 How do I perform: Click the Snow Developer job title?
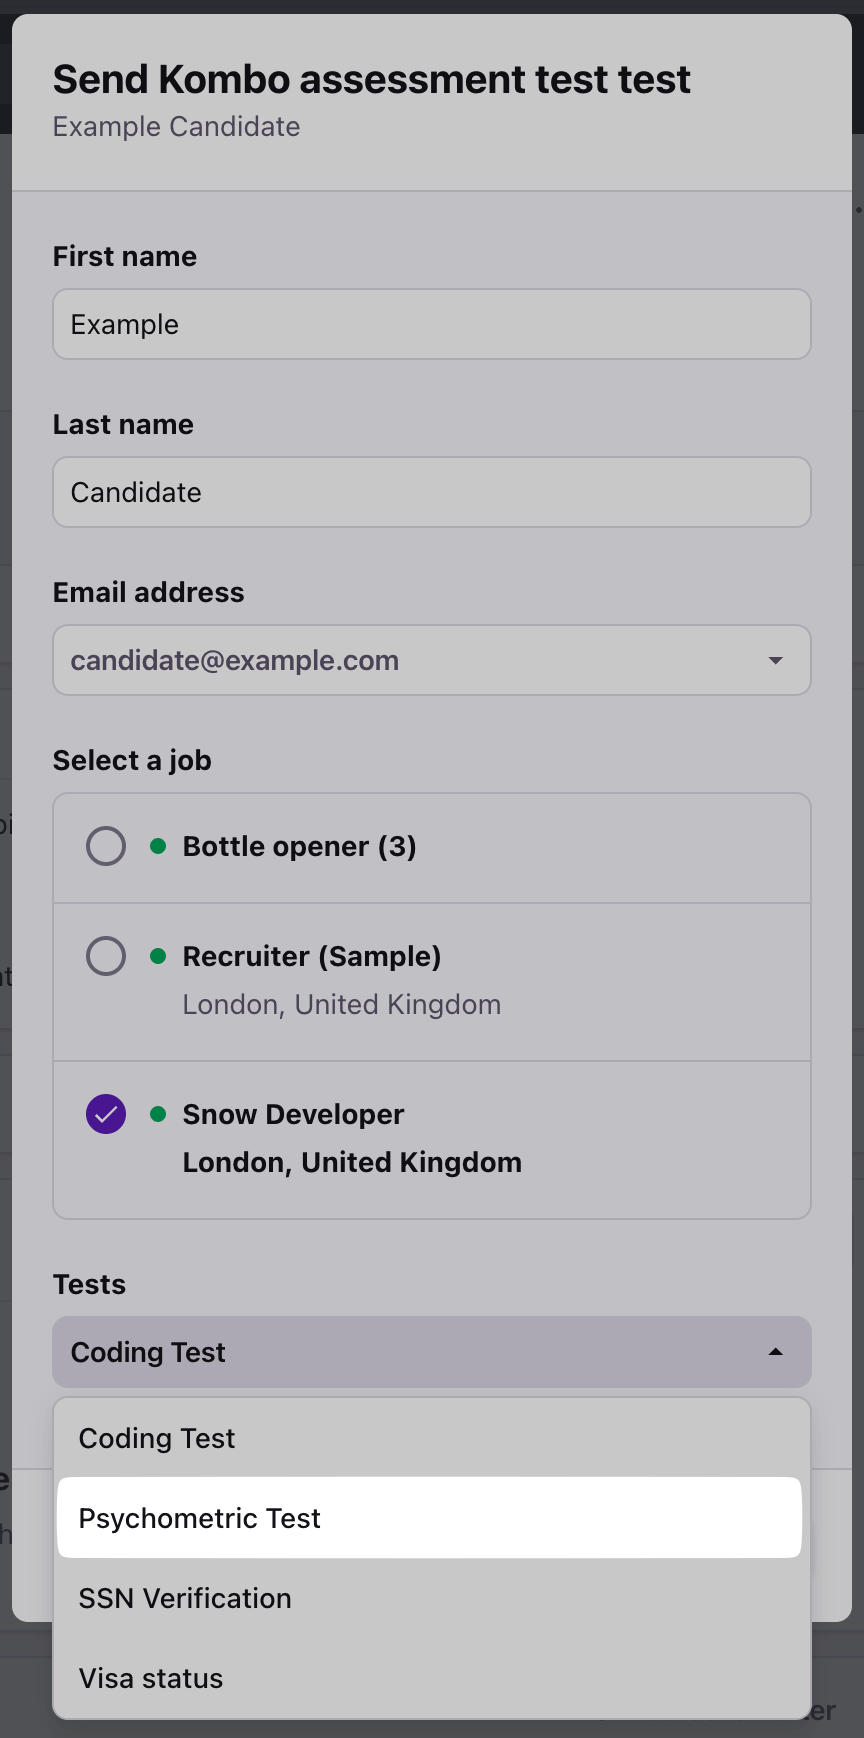point(293,1114)
